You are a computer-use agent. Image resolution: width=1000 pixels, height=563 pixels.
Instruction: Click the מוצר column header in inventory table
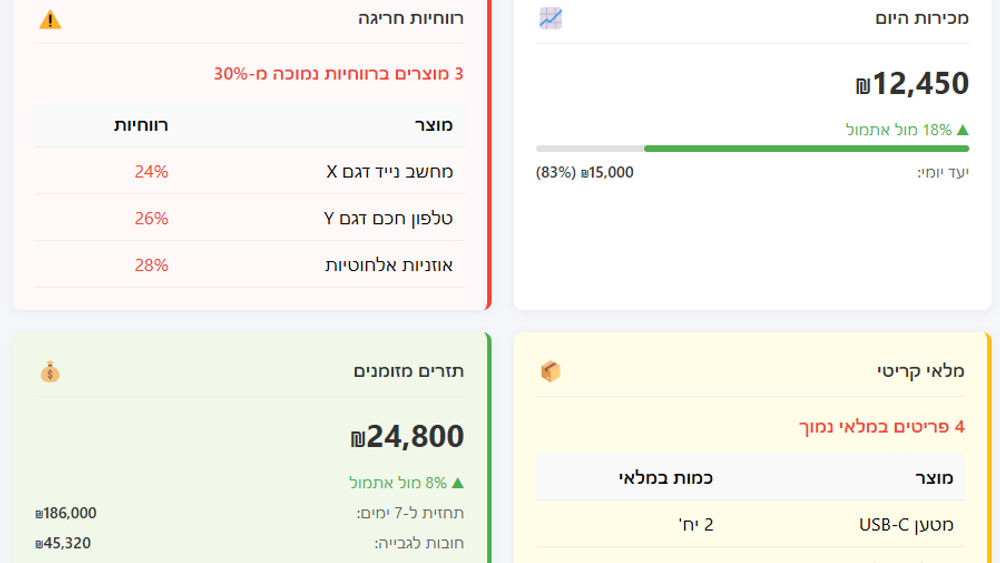coord(934,478)
